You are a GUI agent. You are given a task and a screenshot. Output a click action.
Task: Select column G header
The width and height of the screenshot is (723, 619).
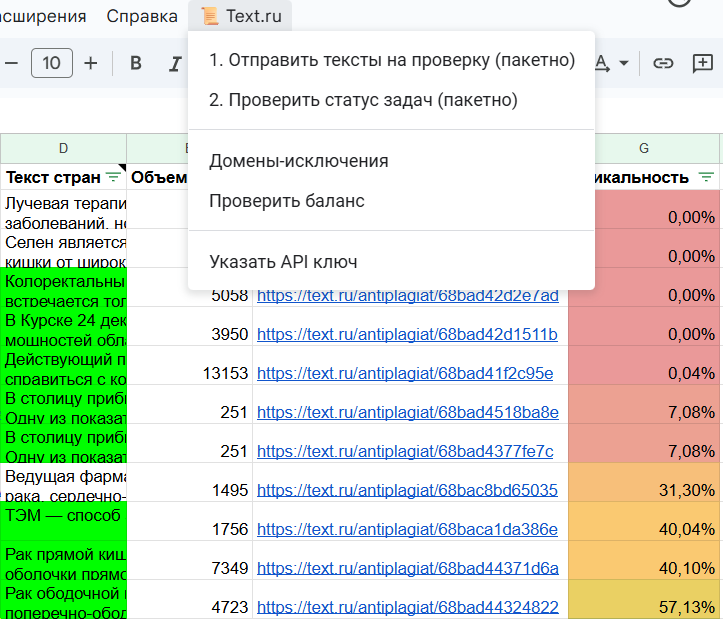pos(644,148)
